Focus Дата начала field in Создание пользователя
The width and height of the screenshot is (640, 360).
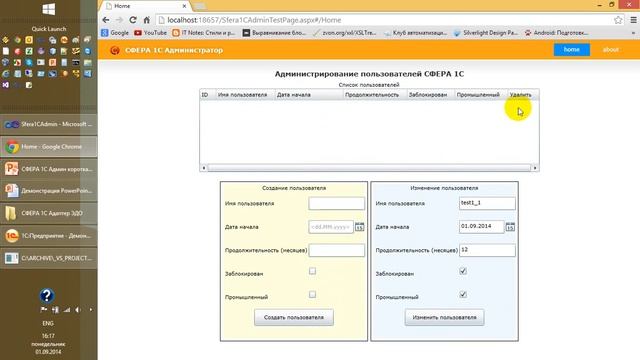pyautogui.click(x=331, y=227)
